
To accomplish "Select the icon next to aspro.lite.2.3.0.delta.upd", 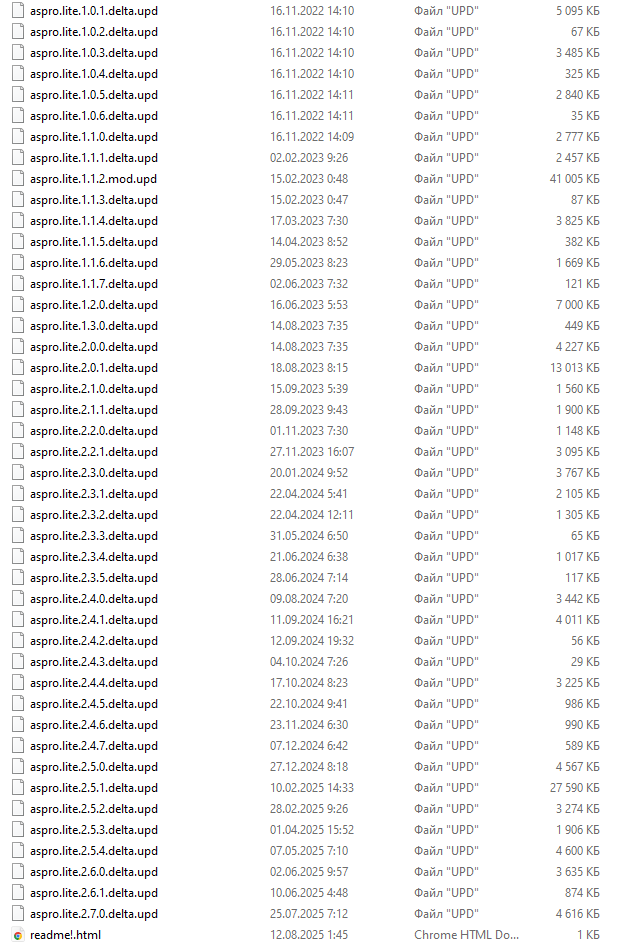I will click(18, 472).
